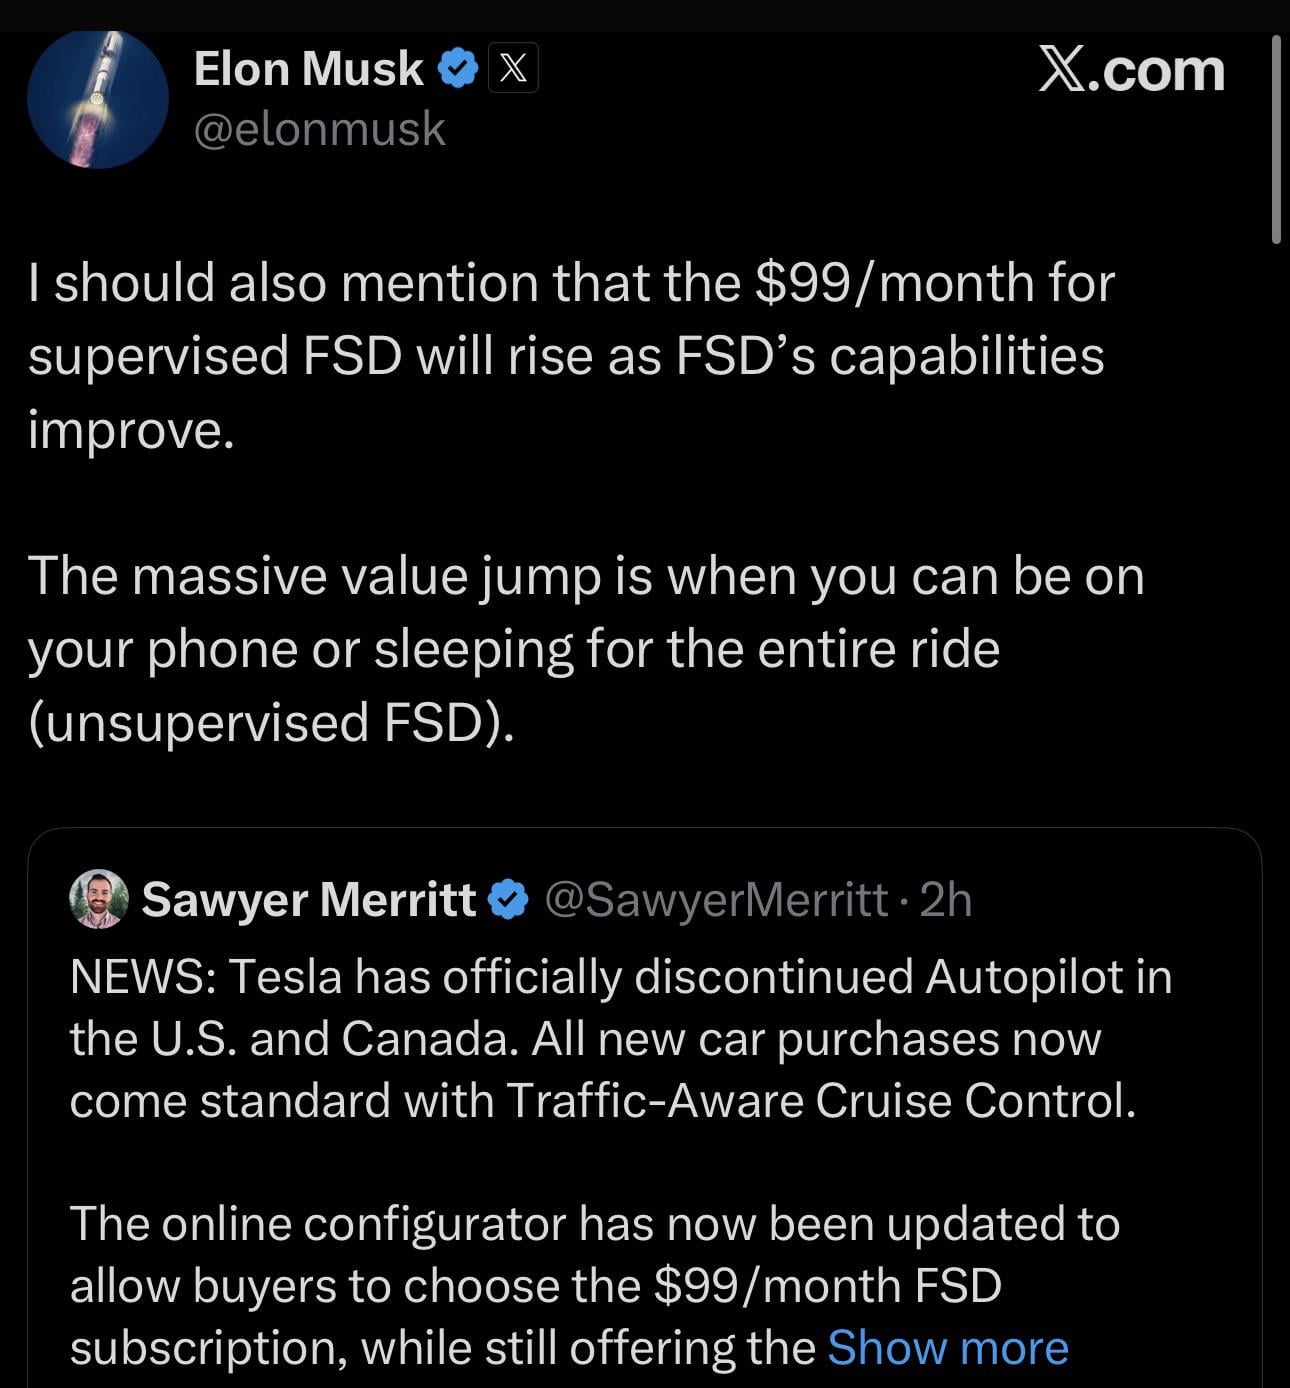The height and width of the screenshot is (1388, 1290).
Task: Expand the quoted tweet with Show more
Action: (x=947, y=1347)
